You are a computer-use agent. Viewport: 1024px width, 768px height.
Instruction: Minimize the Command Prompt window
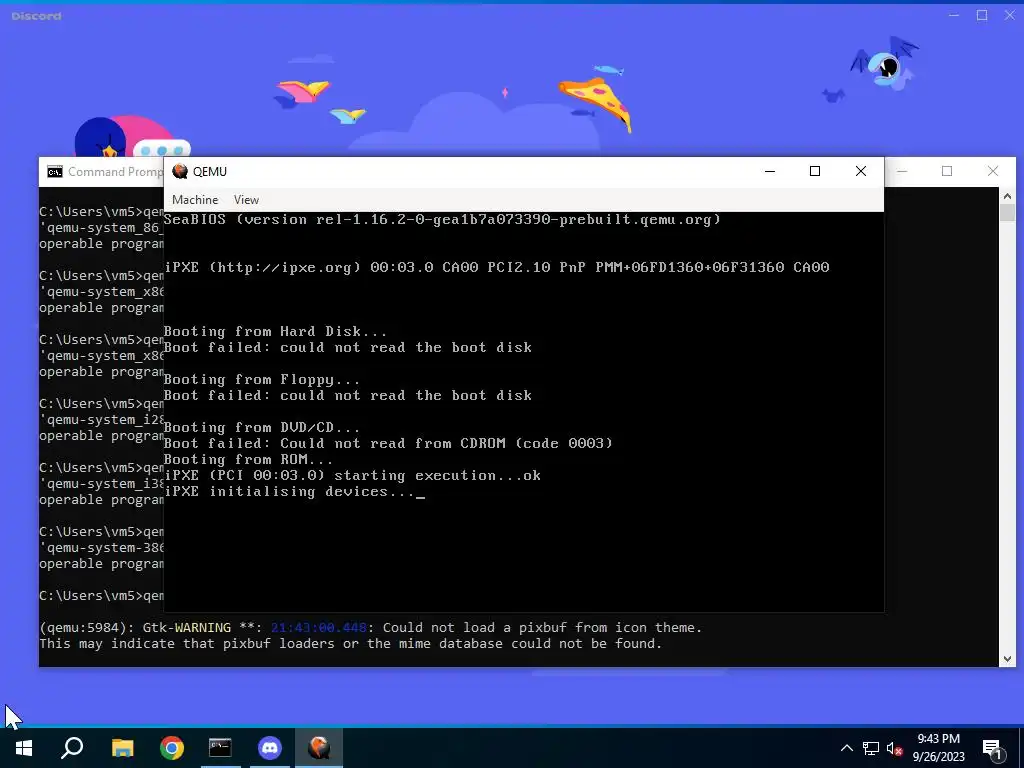pos(902,171)
